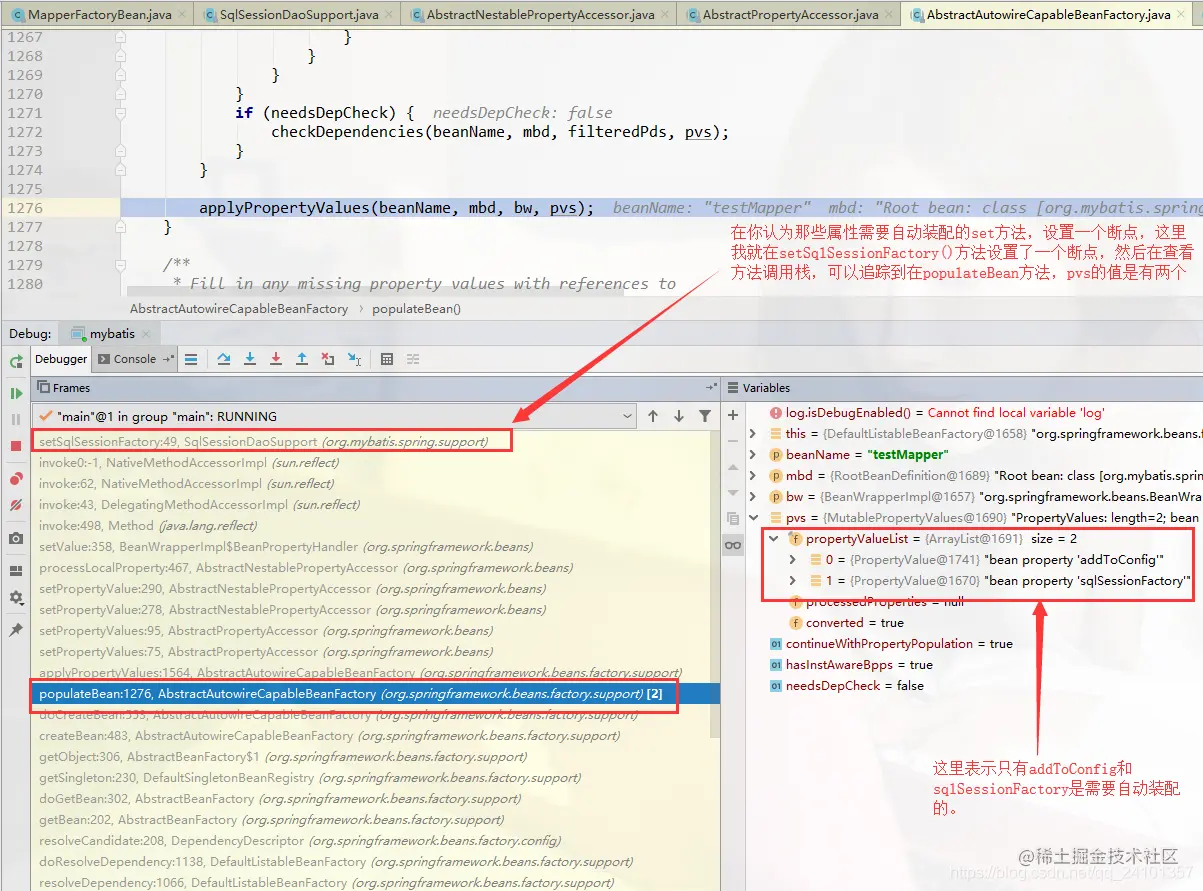Select populateBean:1276 frame
Image resolution: width=1203 pixels, height=891 pixels.
click(x=375, y=693)
